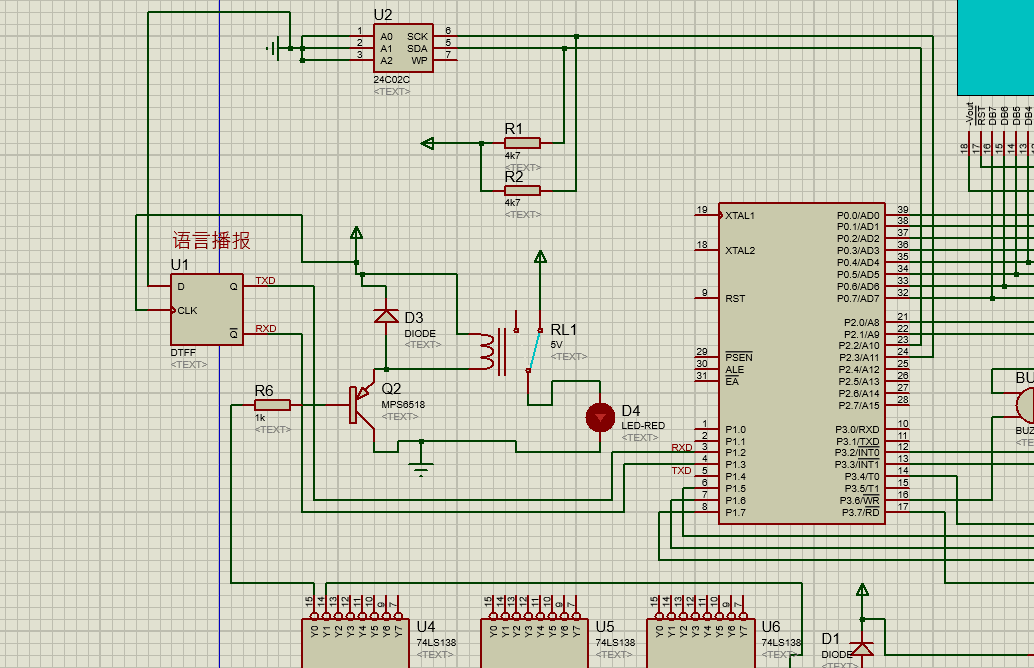Click the TXD wire label near P1.4
This screenshot has height=668, width=1034.
tap(681, 471)
